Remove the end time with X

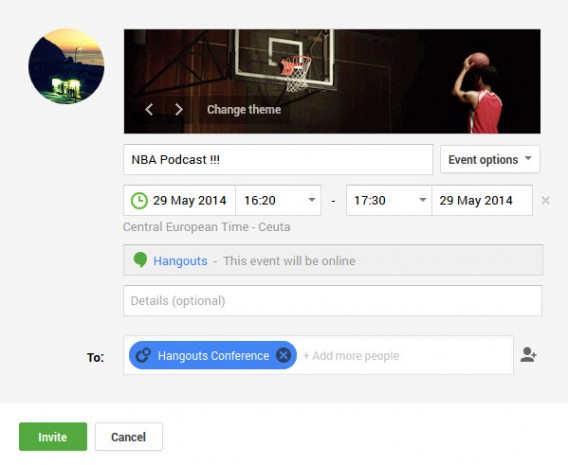click(x=546, y=200)
